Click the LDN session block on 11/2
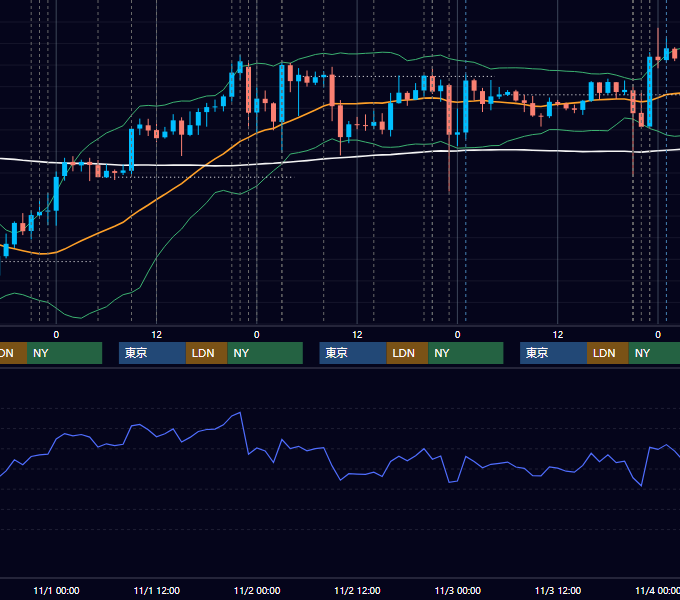 [x=407, y=353]
